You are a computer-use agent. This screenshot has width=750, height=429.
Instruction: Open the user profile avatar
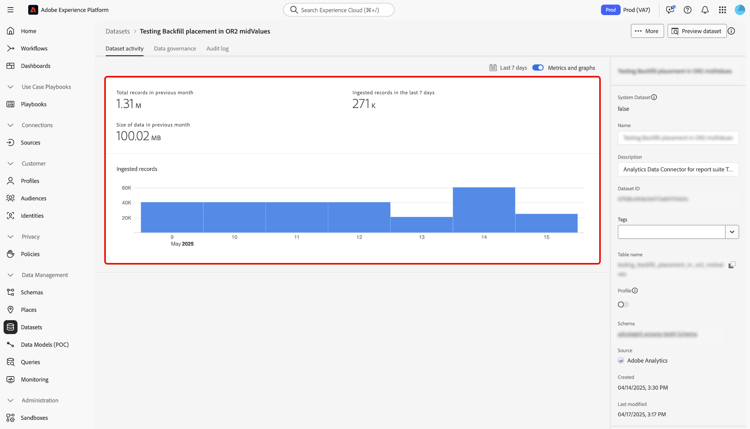740,10
